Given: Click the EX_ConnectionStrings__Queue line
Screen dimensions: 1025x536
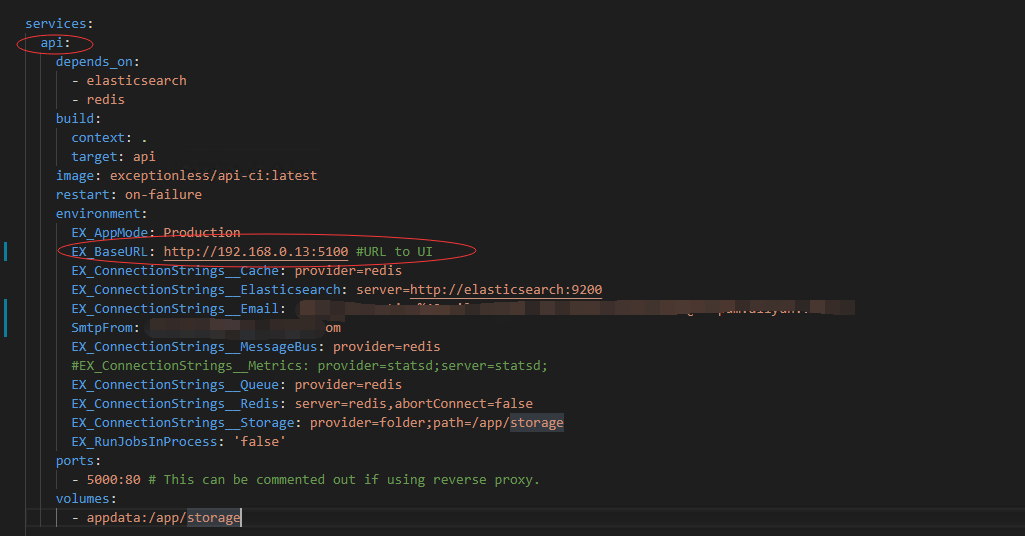Looking at the screenshot, I should coord(237,384).
